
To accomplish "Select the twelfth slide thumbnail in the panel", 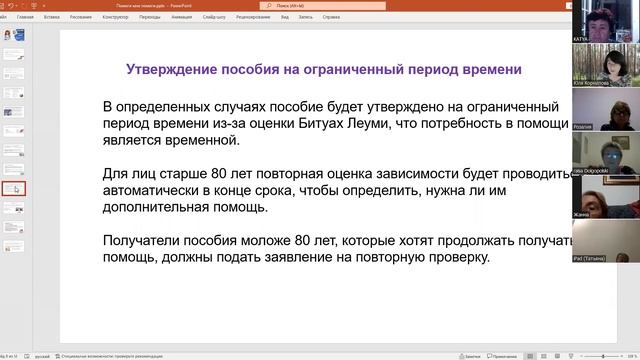I will click(x=14, y=246).
